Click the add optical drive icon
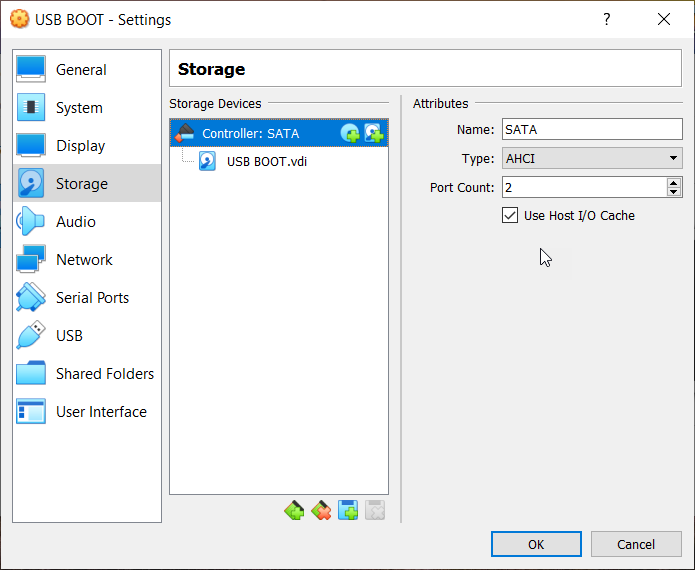 click(x=350, y=133)
